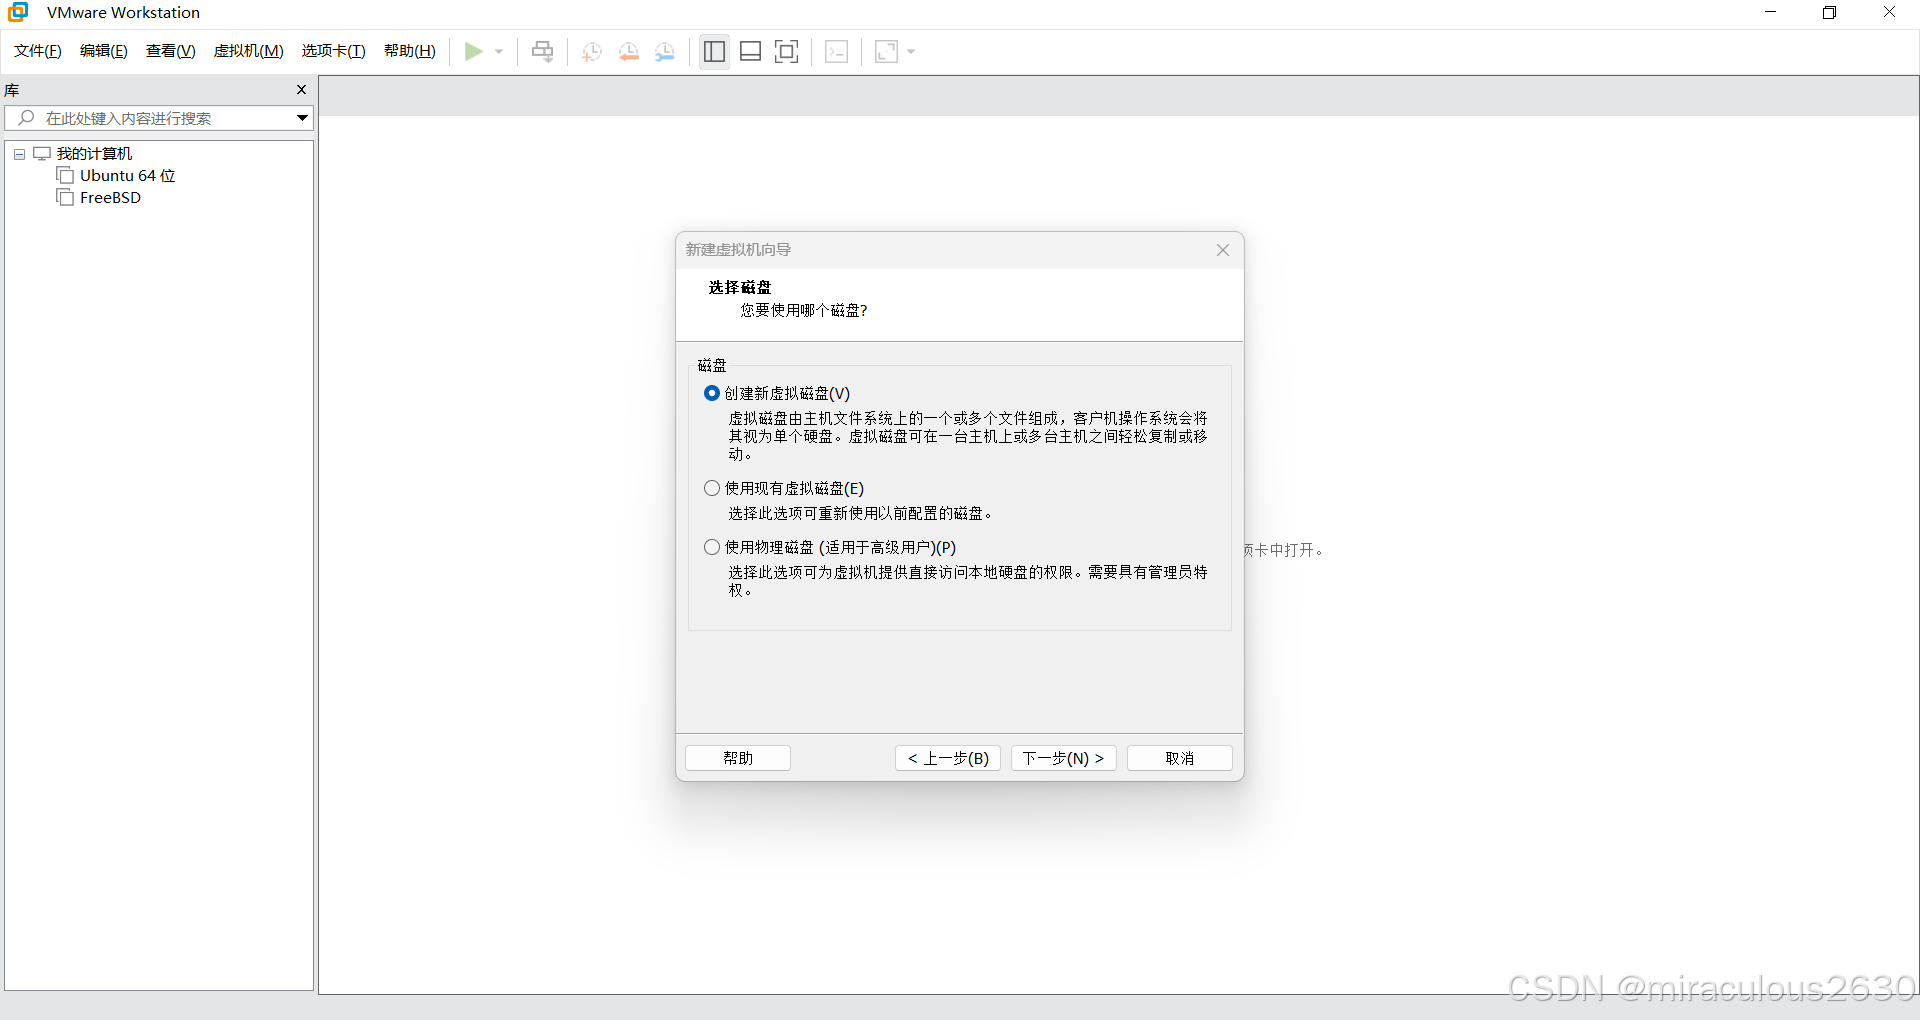Toggle the thumbnail bar view icon
Viewport: 1920px width, 1020px height.
pos(751,51)
